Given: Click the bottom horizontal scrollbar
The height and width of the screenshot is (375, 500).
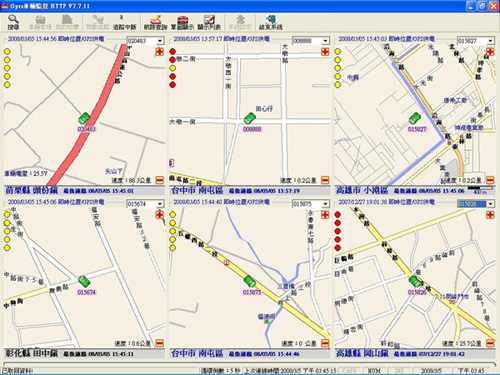Looking at the screenshot, I should point(249,364).
